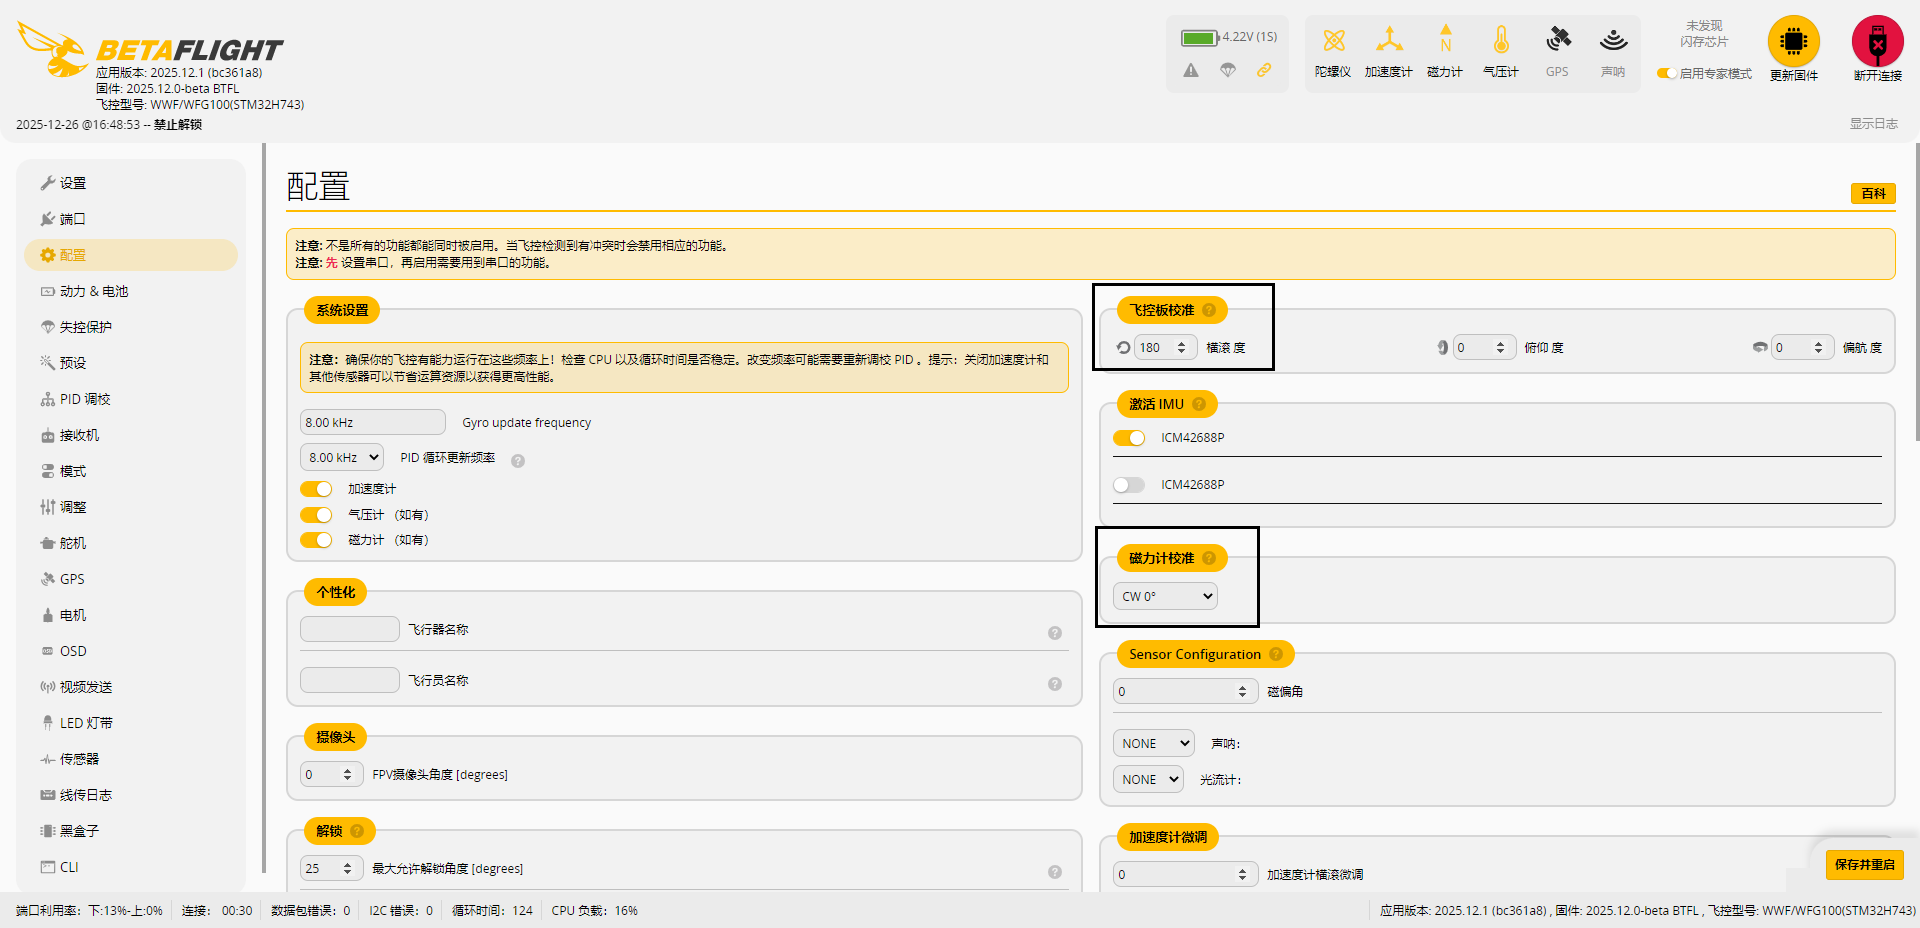Screen dimensions: 1920x928
Task: Click the barometer thermometer icon
Action: (1500, 41)
